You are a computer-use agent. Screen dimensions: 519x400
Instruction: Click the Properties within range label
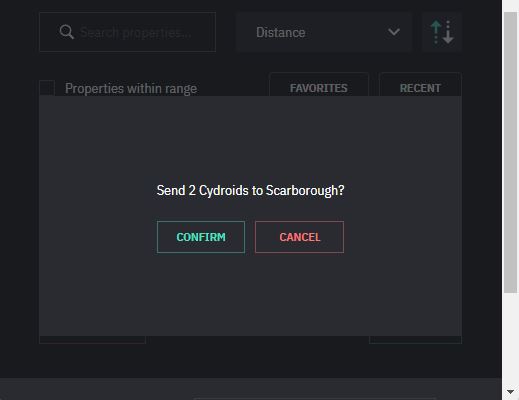pyautogui.click(x=131, y=89)
